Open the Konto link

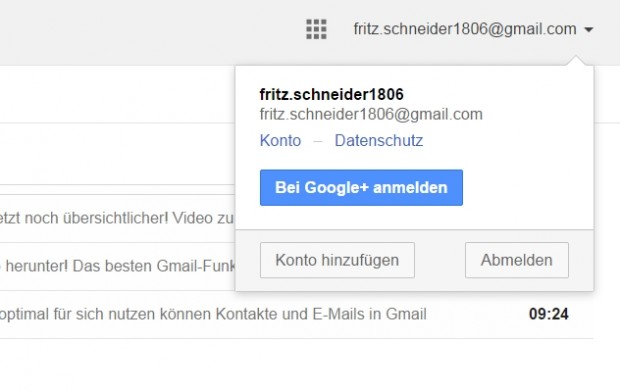(280, 140)
